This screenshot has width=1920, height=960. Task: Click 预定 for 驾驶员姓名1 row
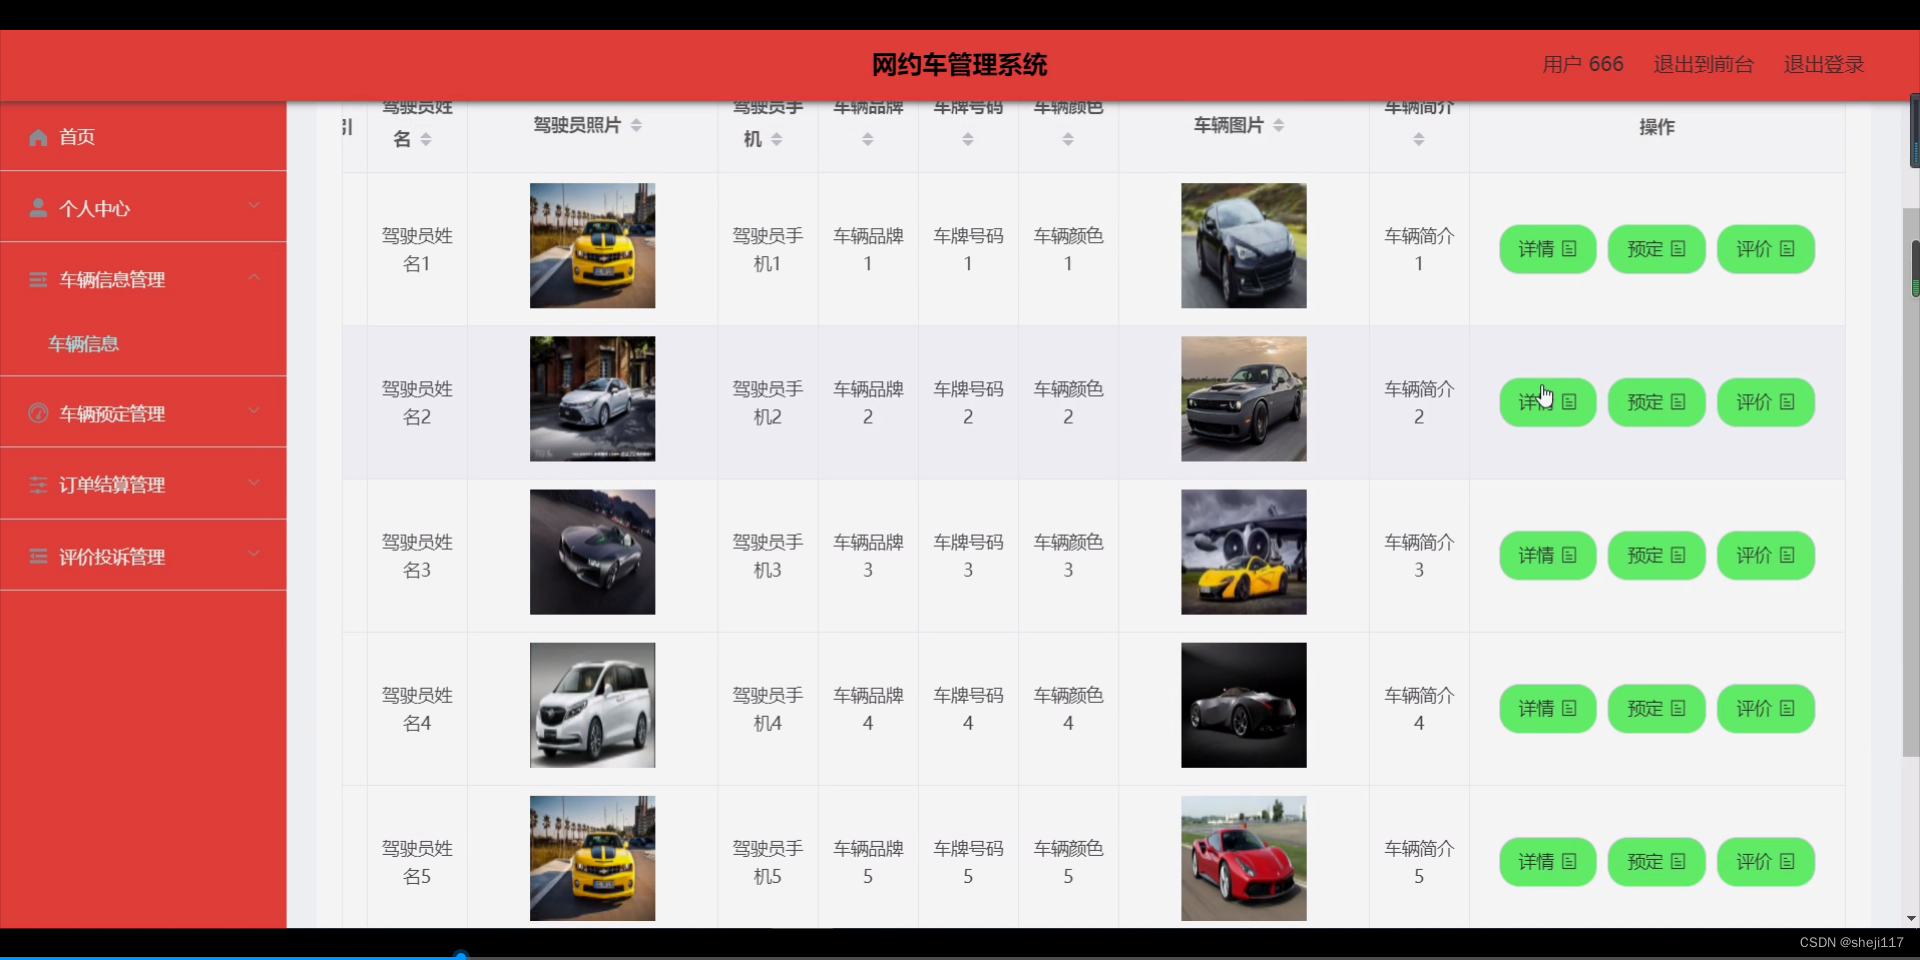(x=1656, y=249)
